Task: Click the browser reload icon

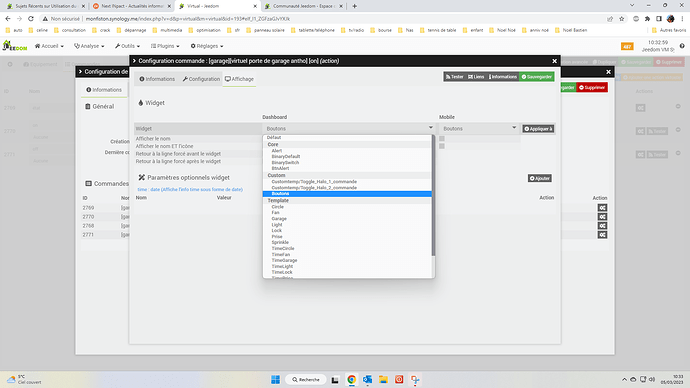Action: point(31,19)
